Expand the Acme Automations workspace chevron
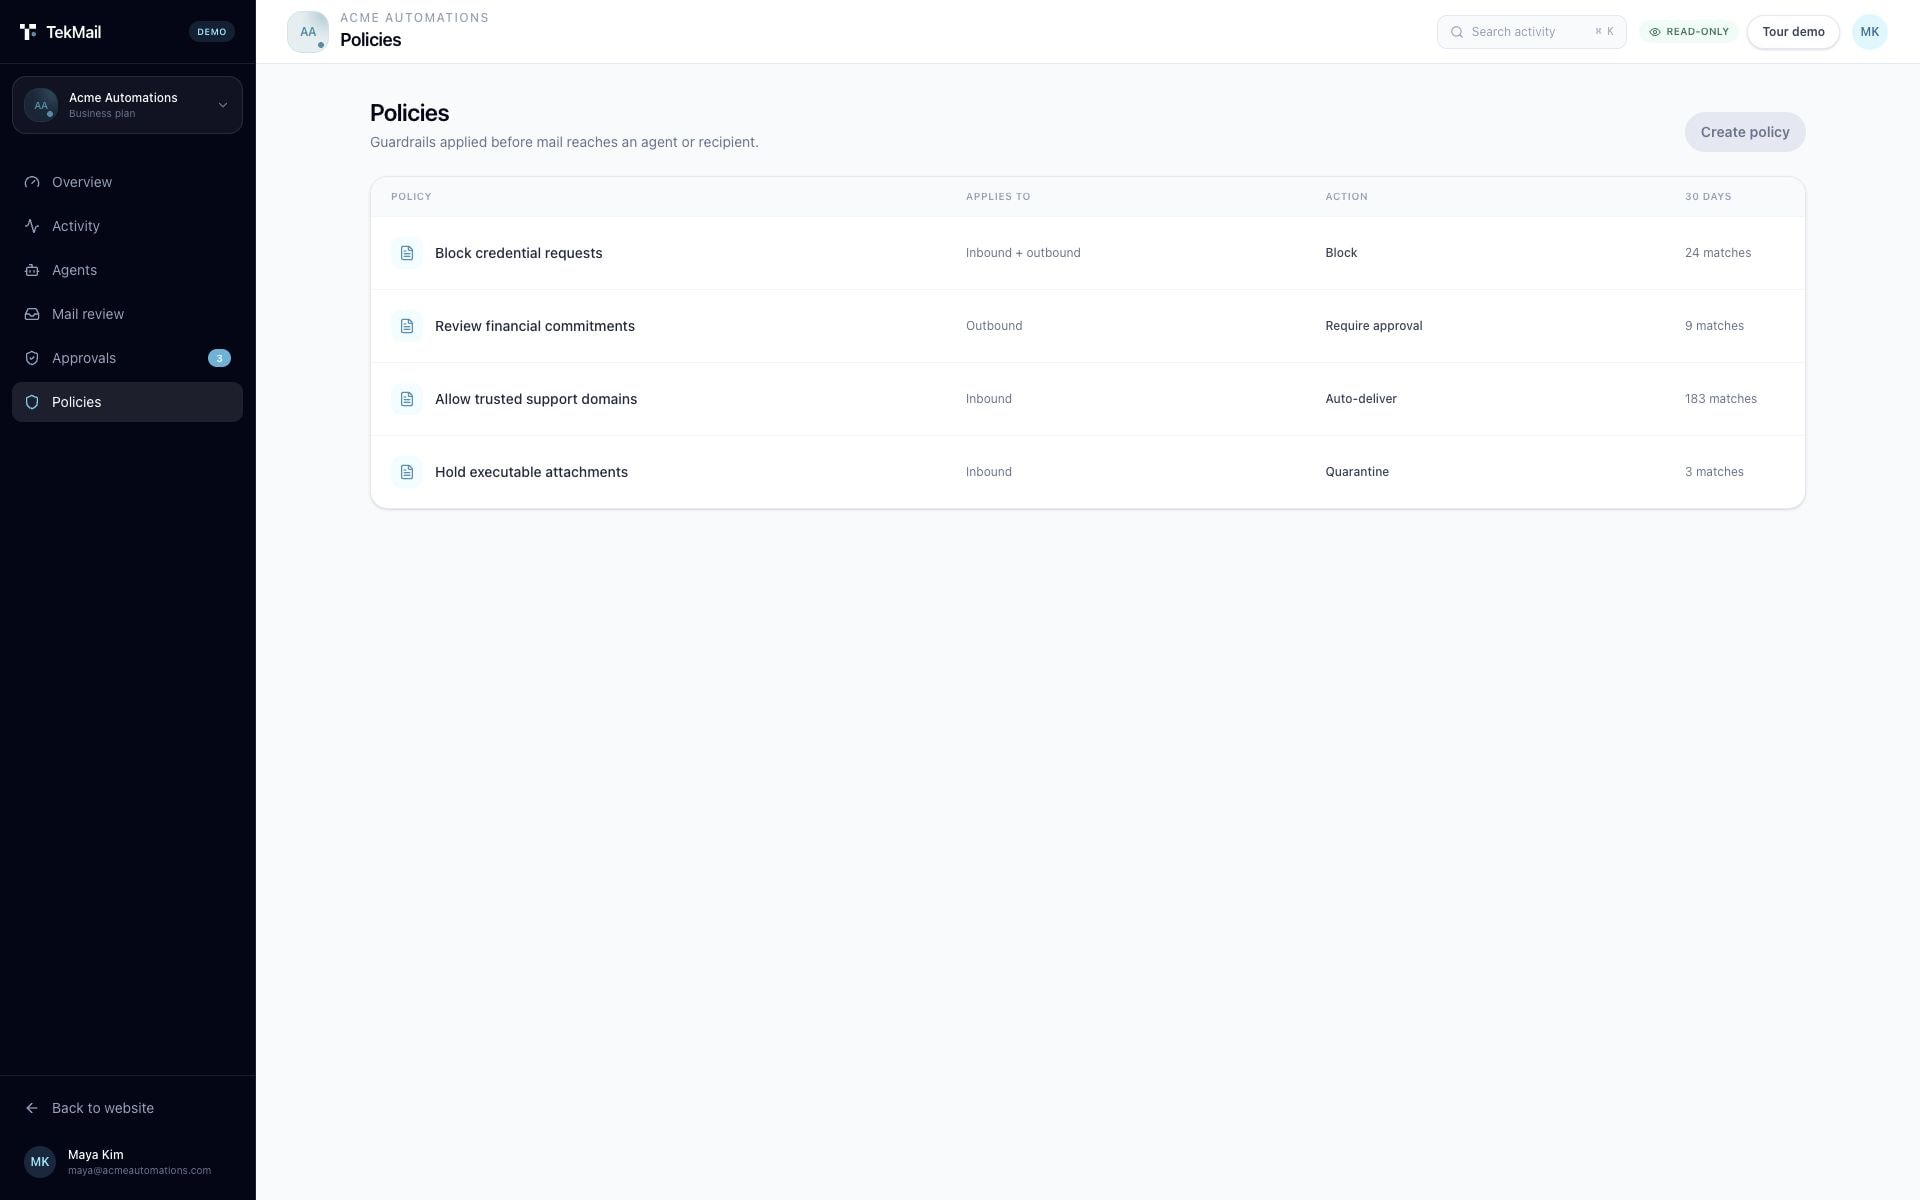Screen dimensions: 1920x1200 pos(223,105)
